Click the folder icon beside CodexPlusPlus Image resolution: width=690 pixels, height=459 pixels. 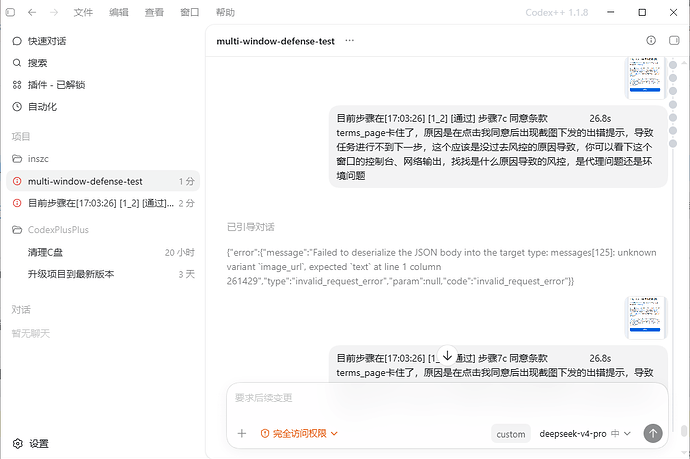pos(17,230)
